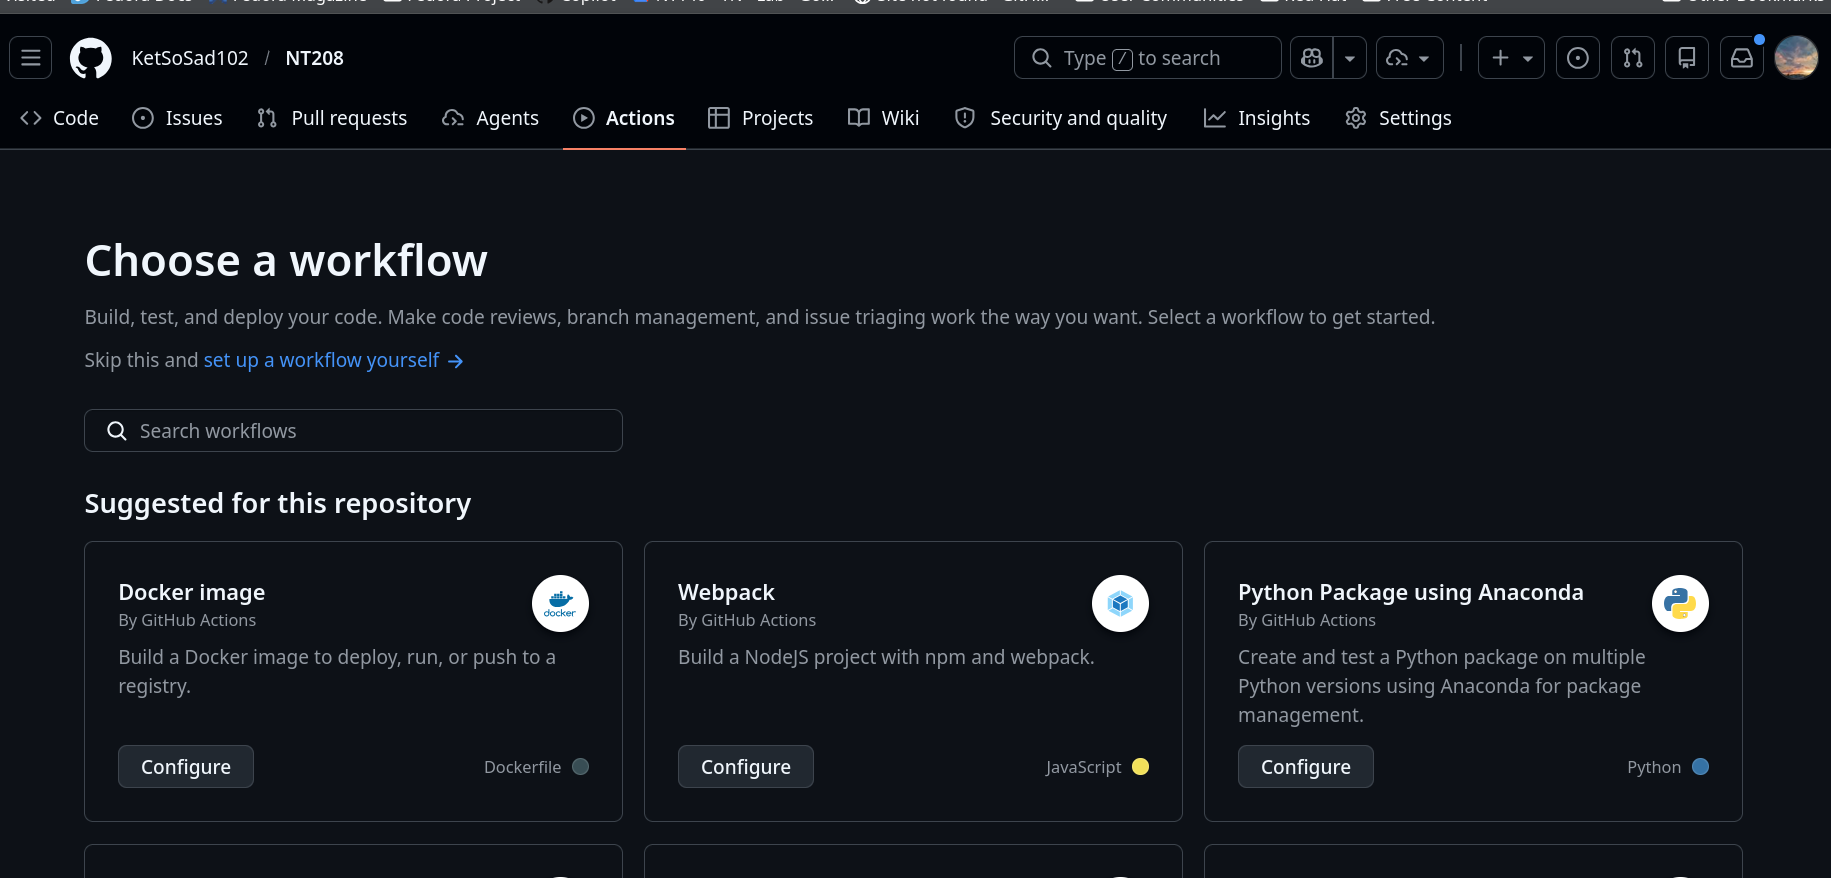Open the global Issues icon in header

click(x=1578, y=58)
